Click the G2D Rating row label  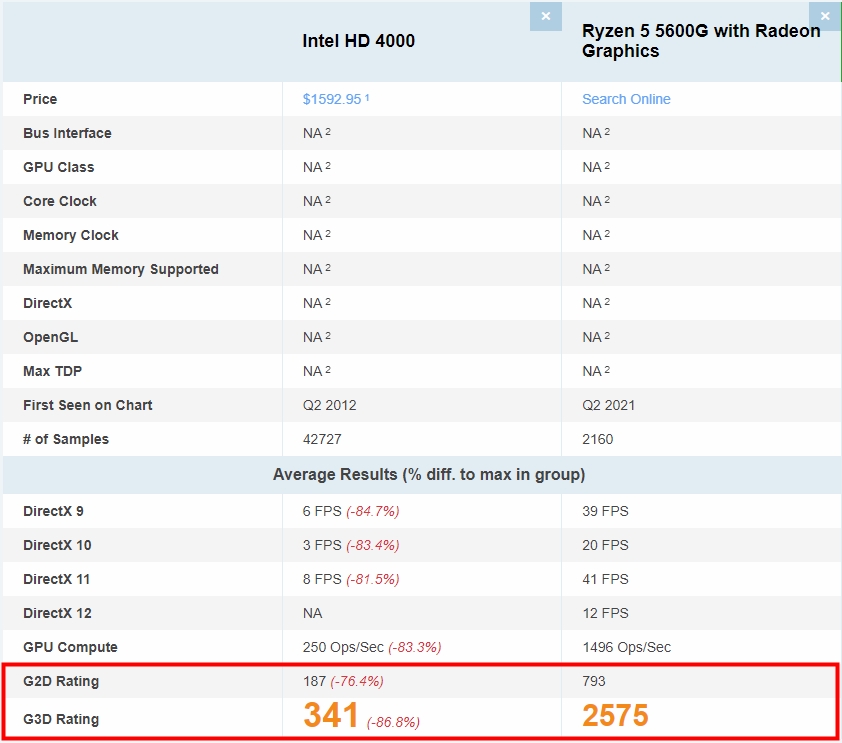61,681
